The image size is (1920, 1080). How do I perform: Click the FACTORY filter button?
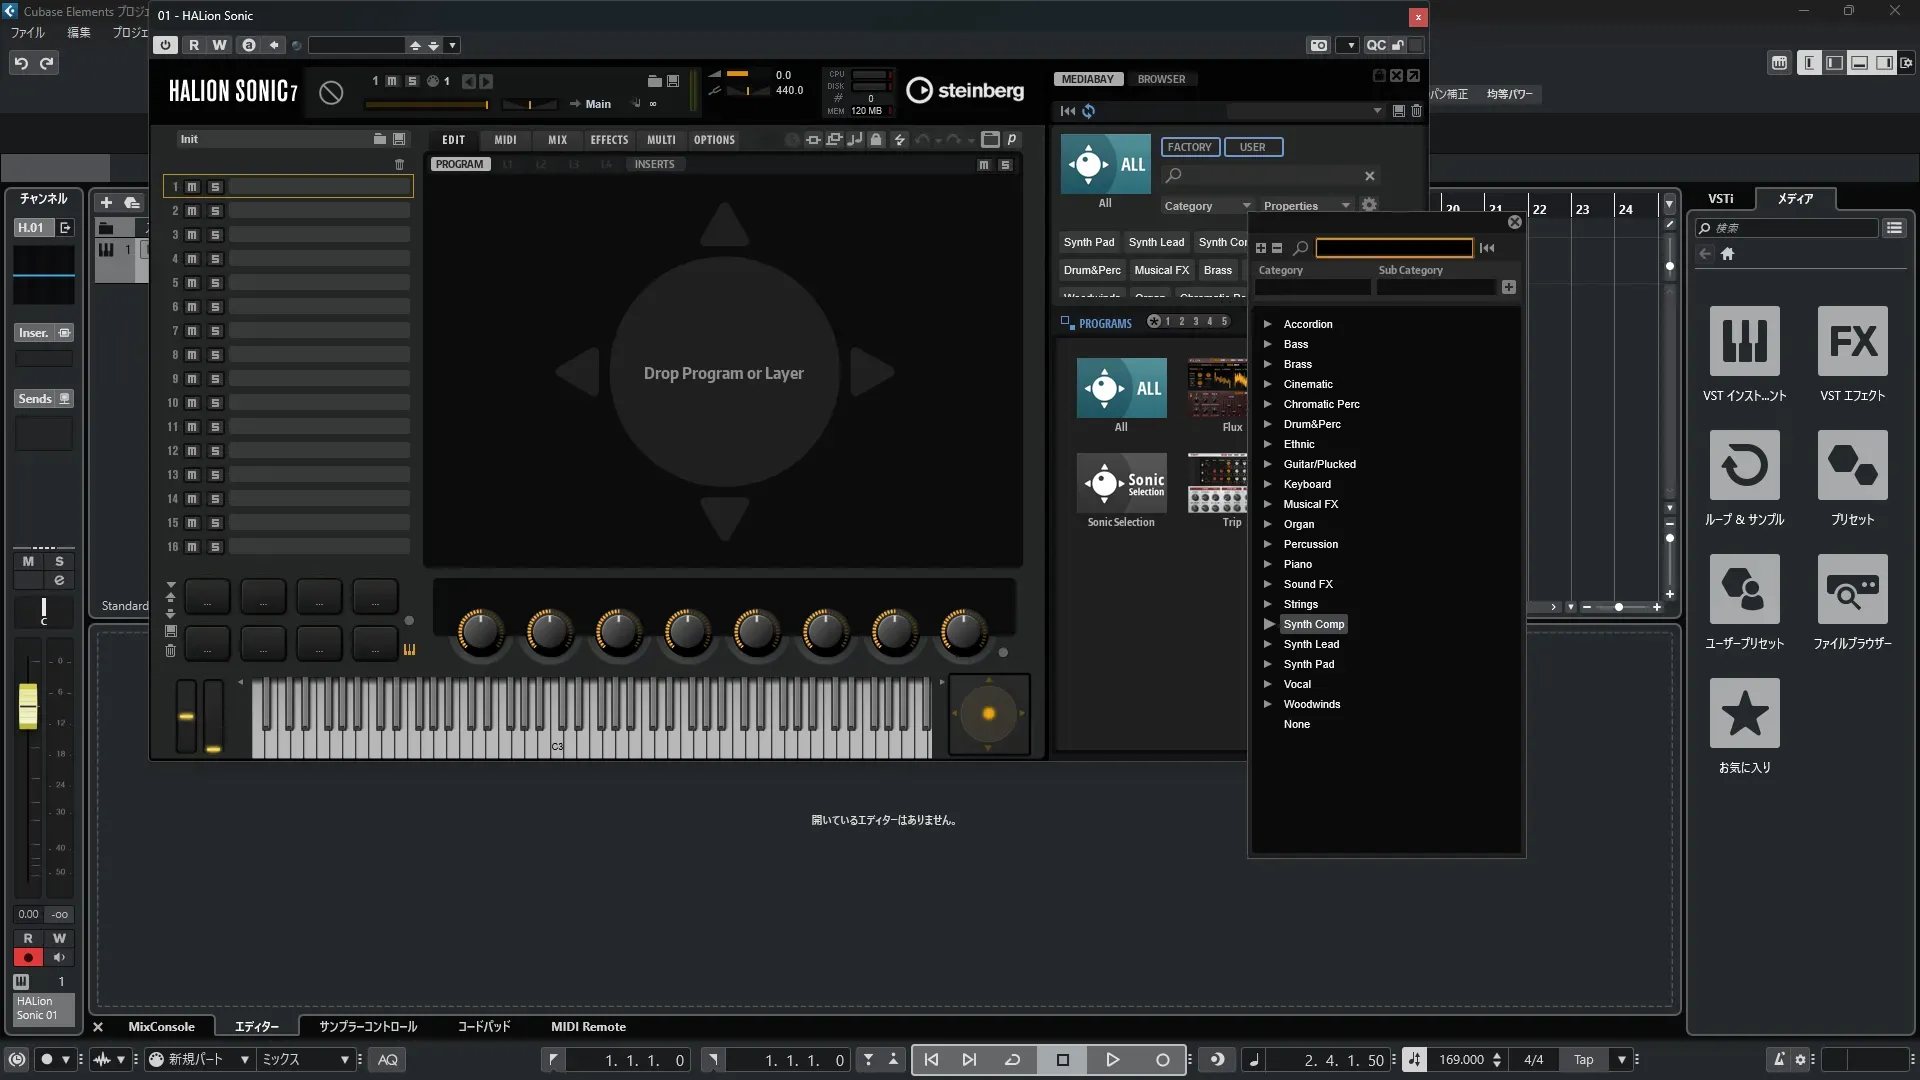[x=1189, y=147]
